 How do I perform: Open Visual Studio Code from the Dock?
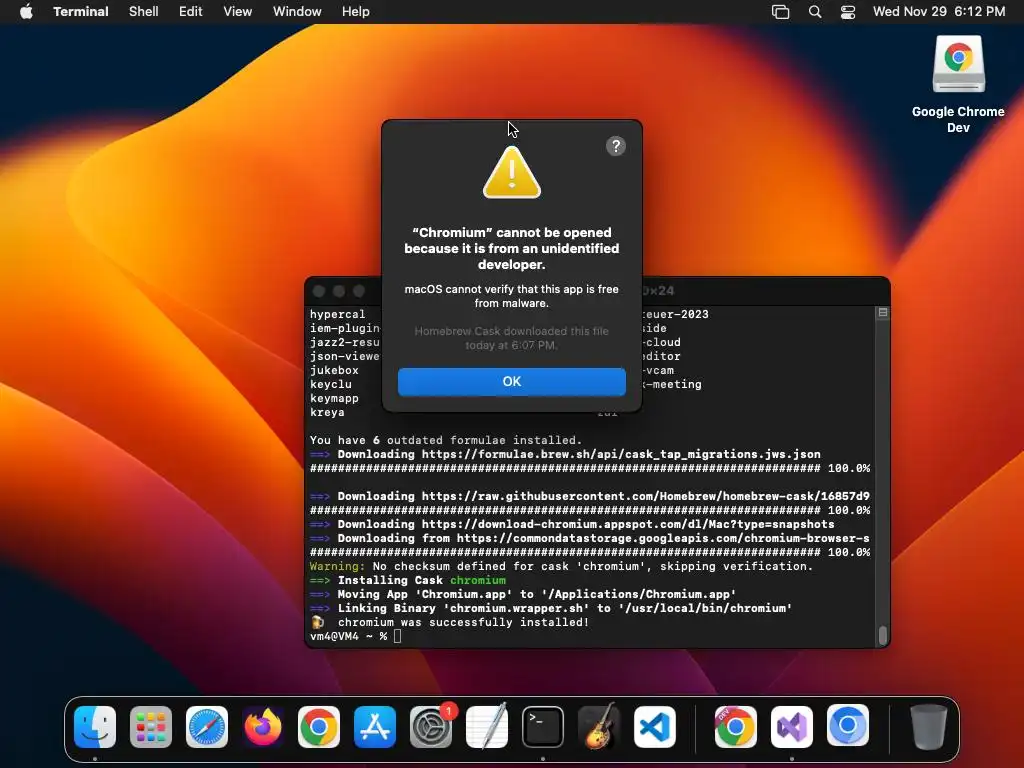point(654,726)
